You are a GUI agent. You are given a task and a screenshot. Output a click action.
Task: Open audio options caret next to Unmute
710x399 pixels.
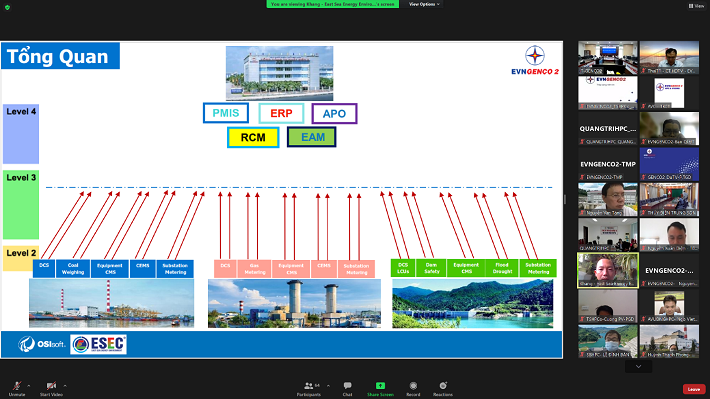click(29, 386)
